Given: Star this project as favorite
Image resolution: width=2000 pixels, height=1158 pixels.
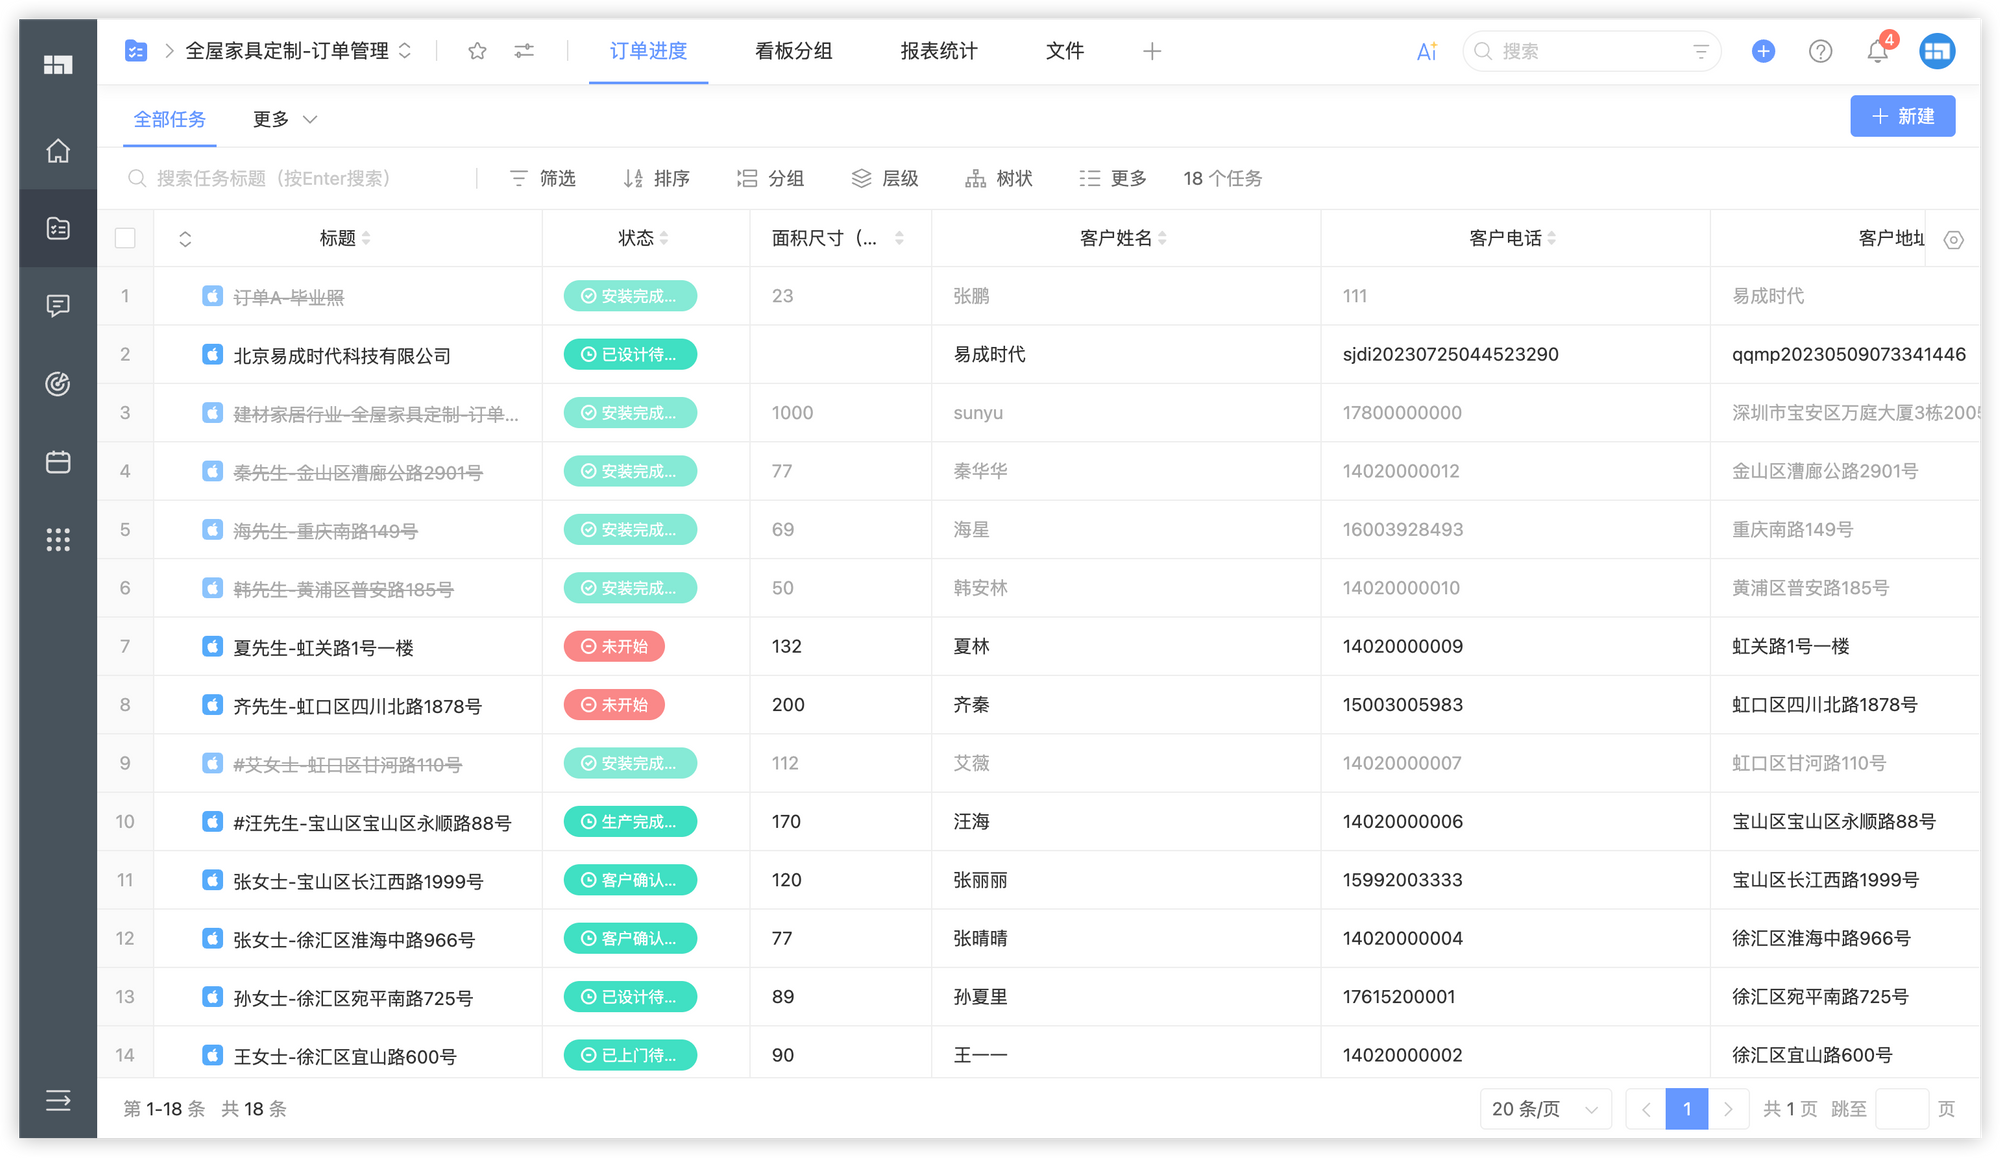Looking at the screenshot, I should [x=477, y=51].
